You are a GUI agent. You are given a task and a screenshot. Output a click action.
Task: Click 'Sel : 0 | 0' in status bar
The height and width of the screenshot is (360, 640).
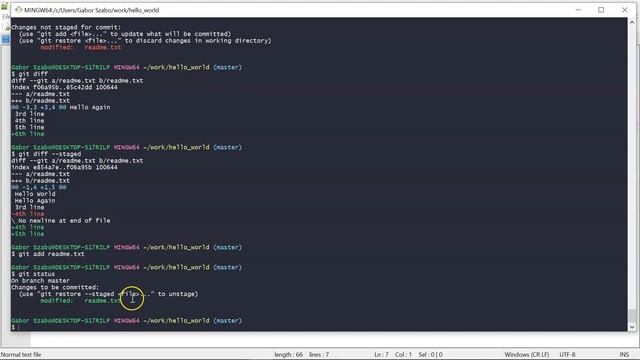pyautogui.click(x=430, y=355)
